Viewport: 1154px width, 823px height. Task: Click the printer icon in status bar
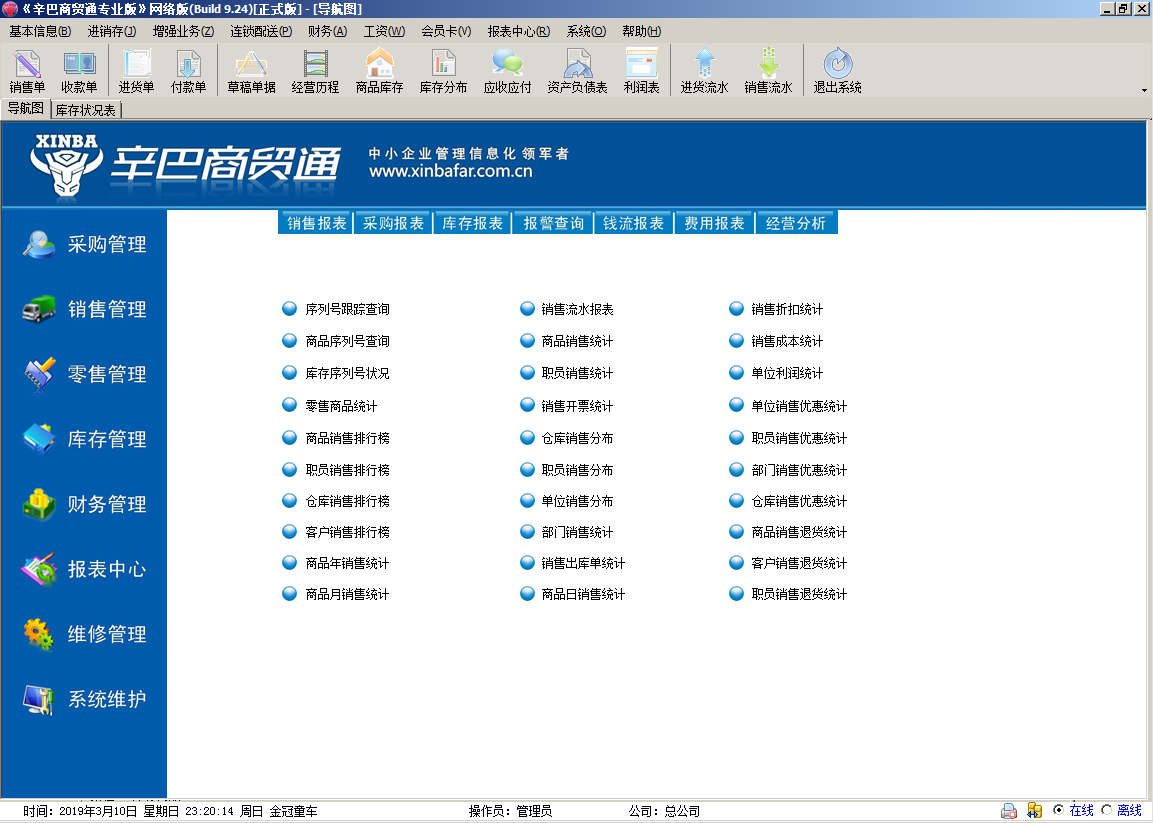coord(1009,811)
